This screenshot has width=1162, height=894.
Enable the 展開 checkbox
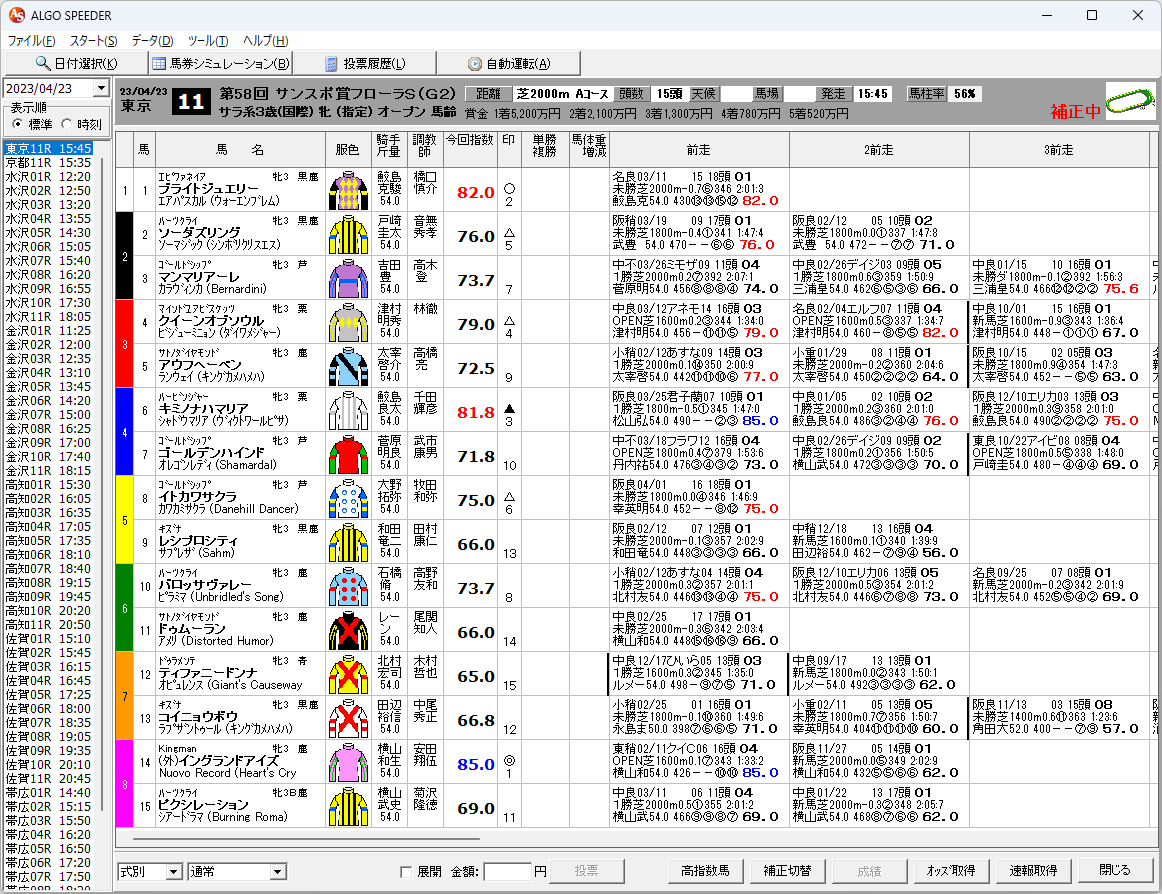(406, 872)
